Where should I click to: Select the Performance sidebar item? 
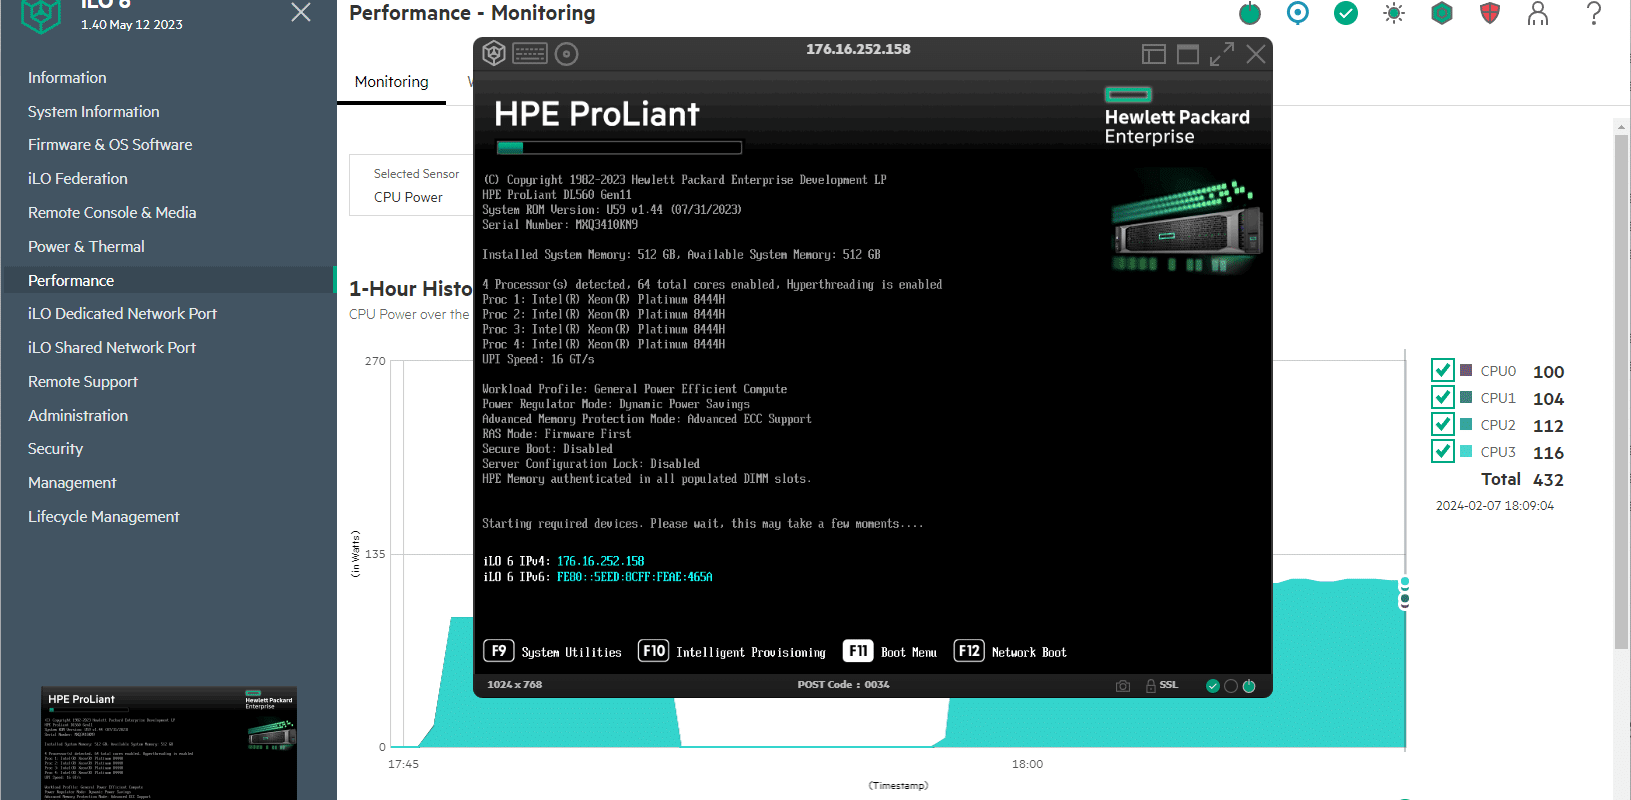click(168, 281)
